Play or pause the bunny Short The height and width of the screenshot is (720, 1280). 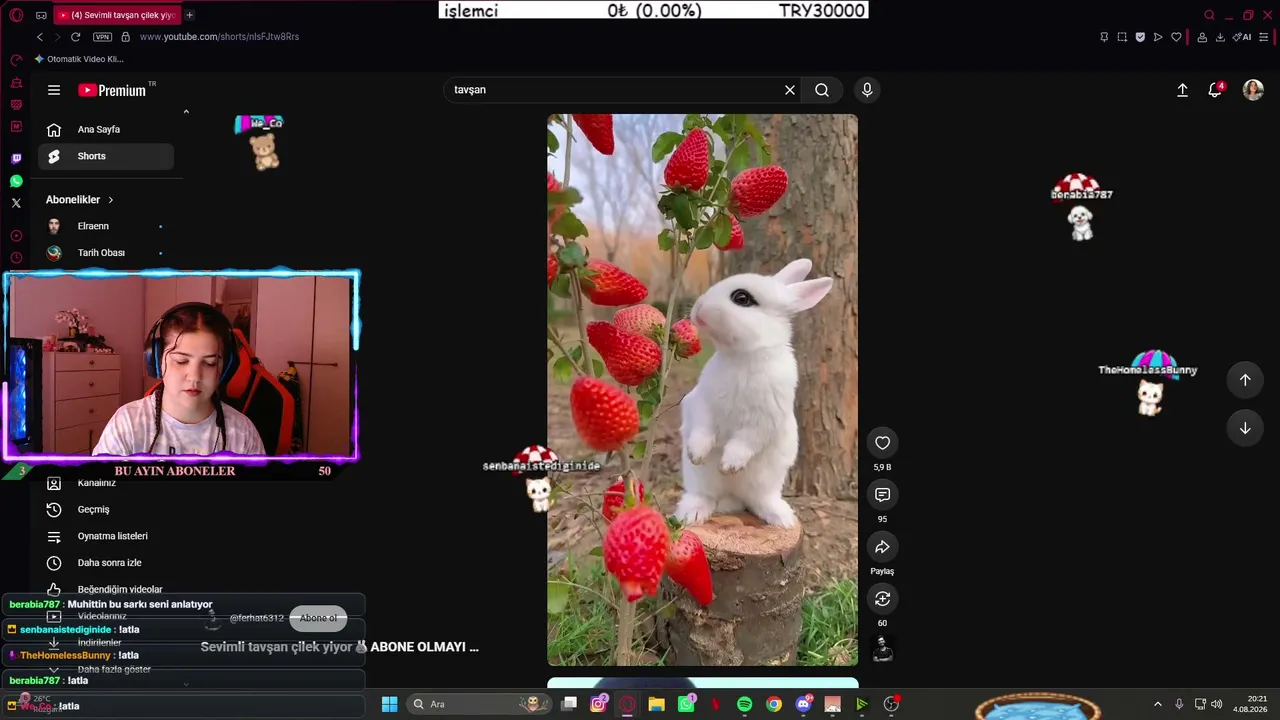[x=702, y=390]
